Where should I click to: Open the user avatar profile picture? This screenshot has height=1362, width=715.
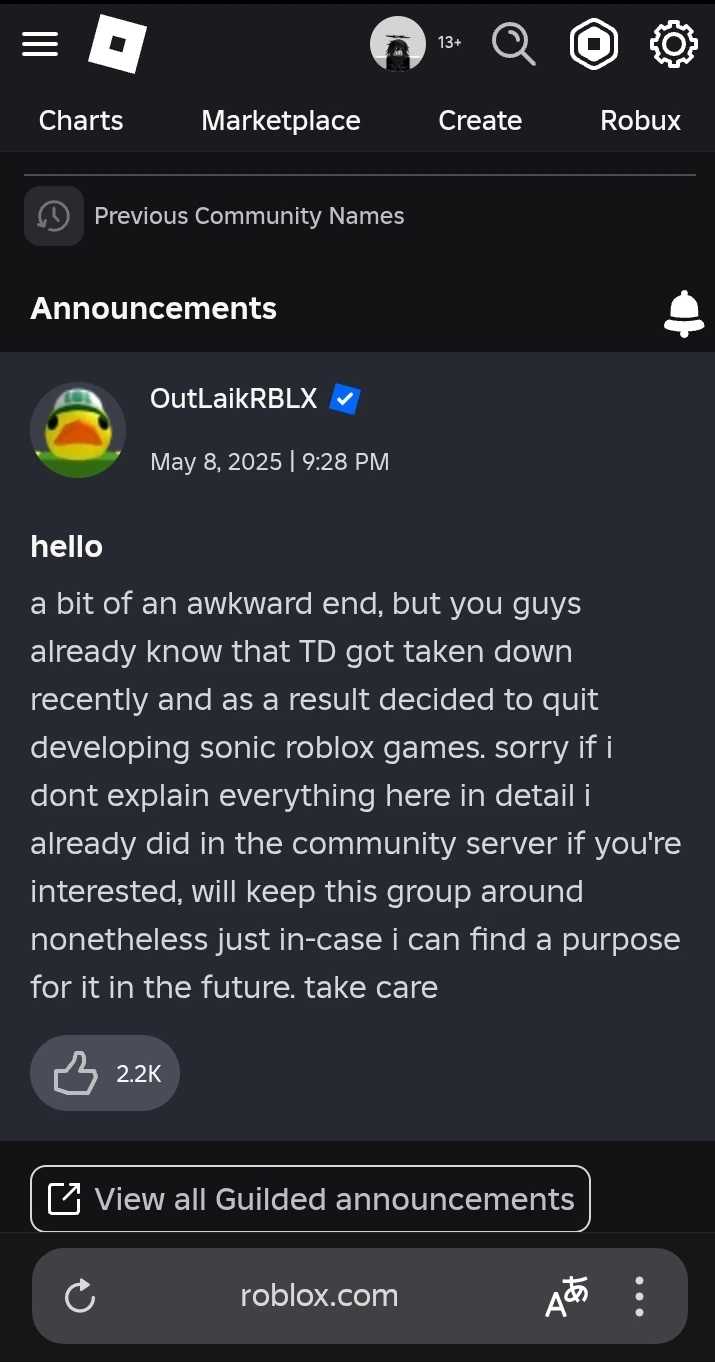pos(398,45)
